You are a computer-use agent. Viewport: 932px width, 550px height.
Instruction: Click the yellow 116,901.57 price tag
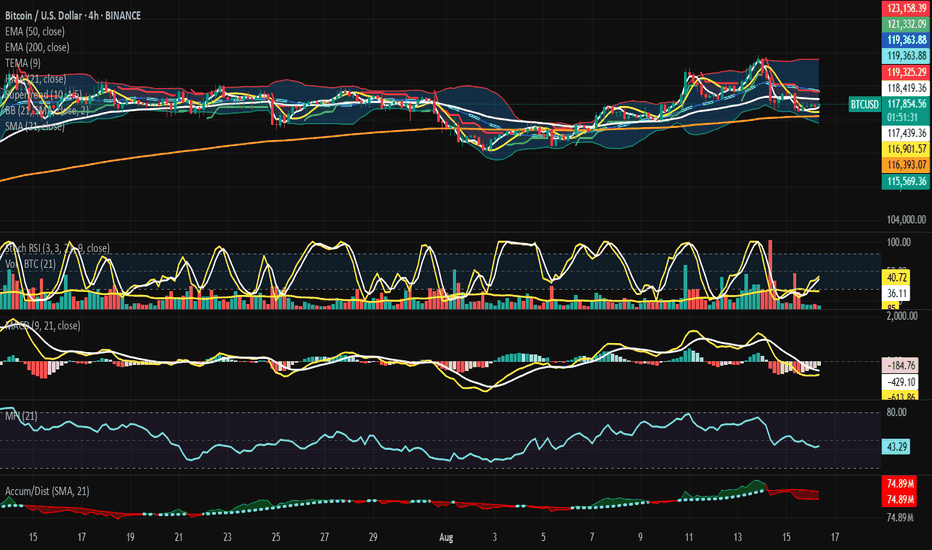906,149
